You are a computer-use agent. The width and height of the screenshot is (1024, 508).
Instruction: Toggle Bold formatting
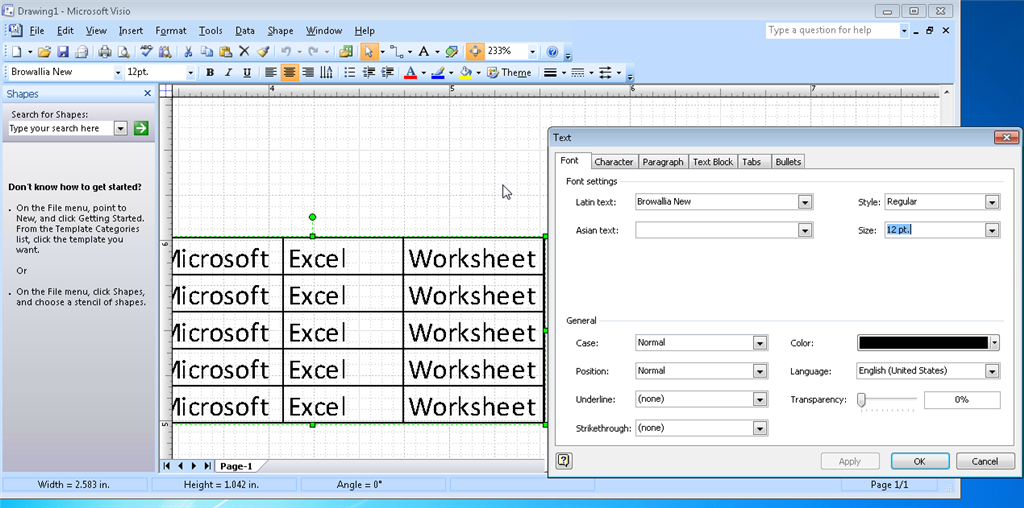click(210, 72)
